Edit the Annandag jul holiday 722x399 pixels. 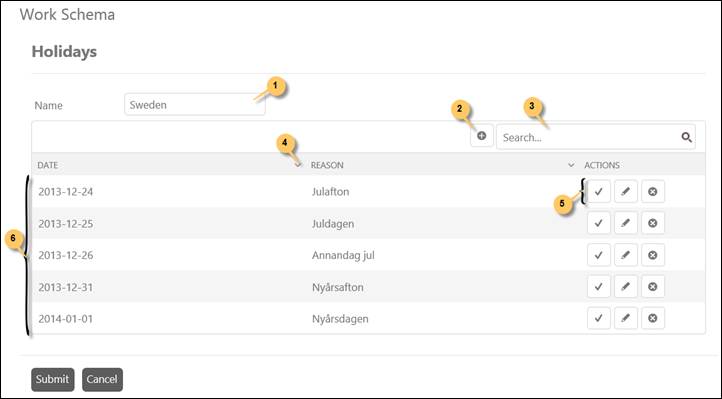(x=625, y=255)
